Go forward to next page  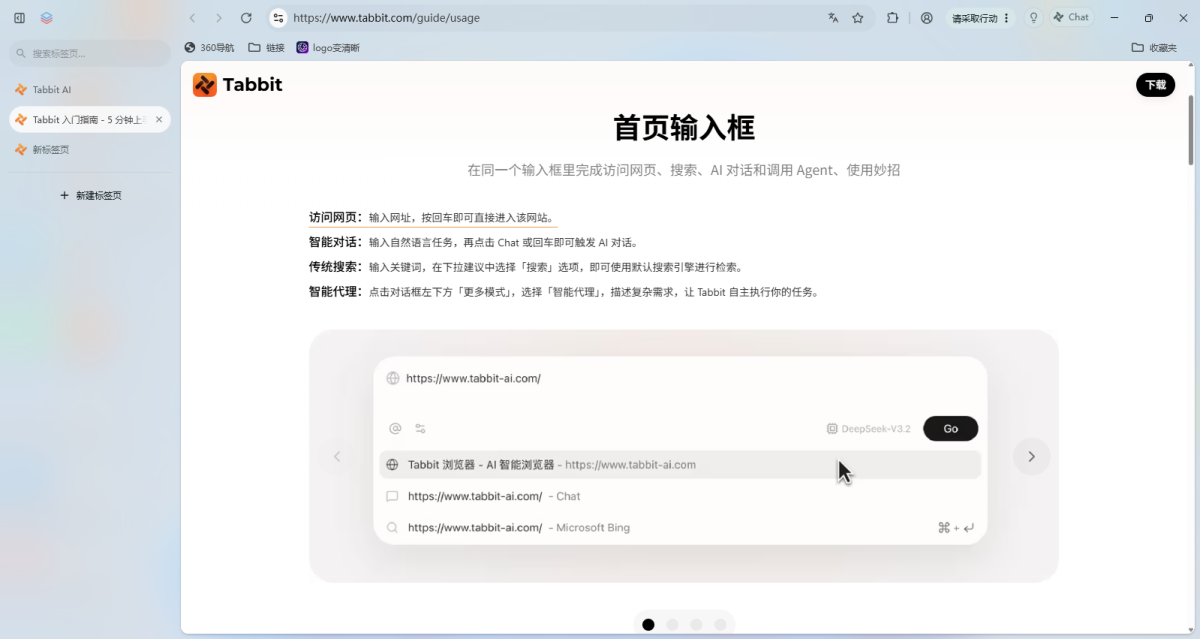click(219, 18)
